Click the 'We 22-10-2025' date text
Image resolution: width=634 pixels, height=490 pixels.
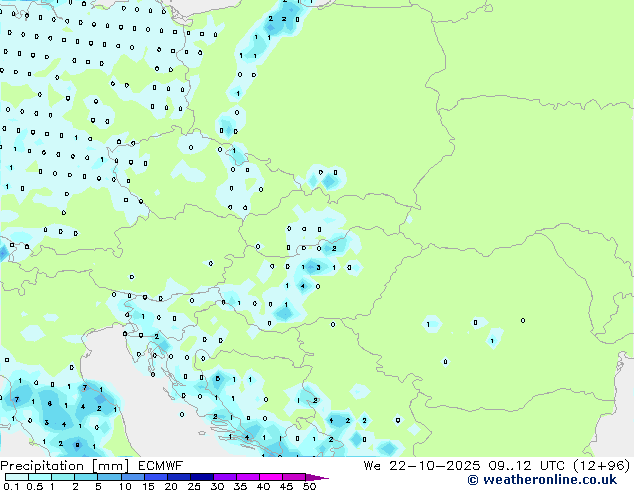coord(422,466)
